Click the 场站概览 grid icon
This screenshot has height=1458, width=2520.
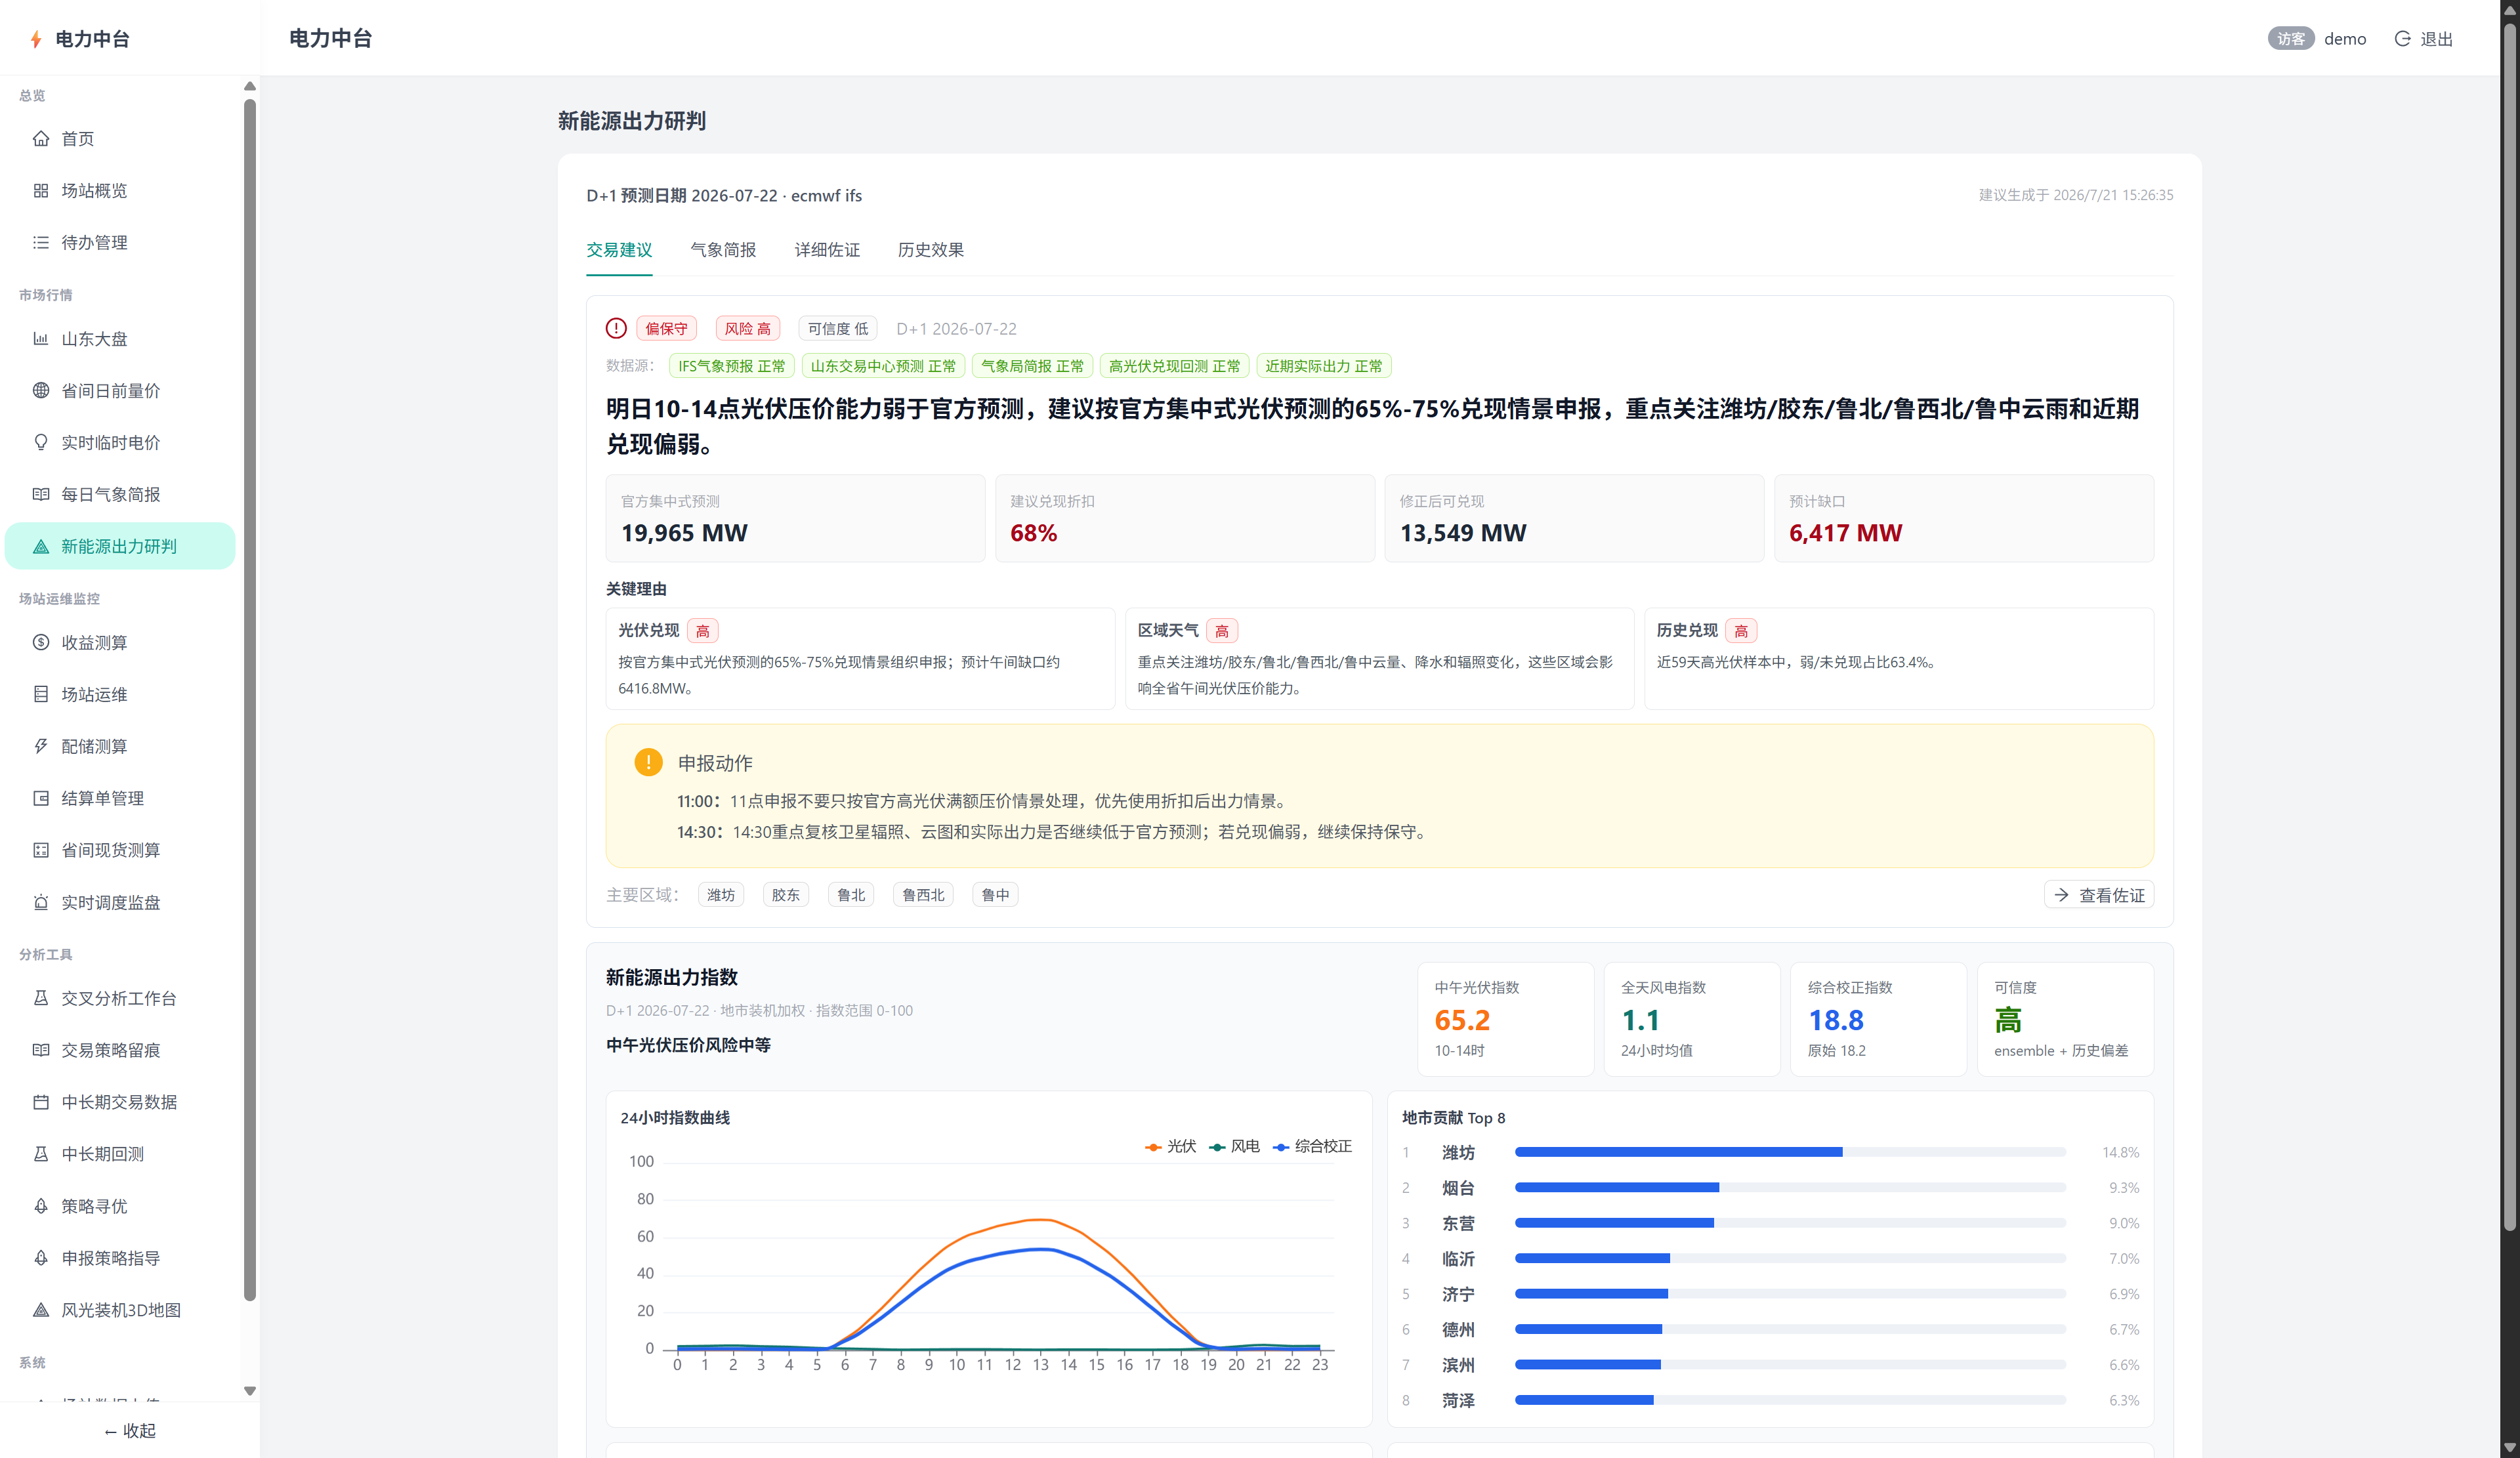pos(41,191)
